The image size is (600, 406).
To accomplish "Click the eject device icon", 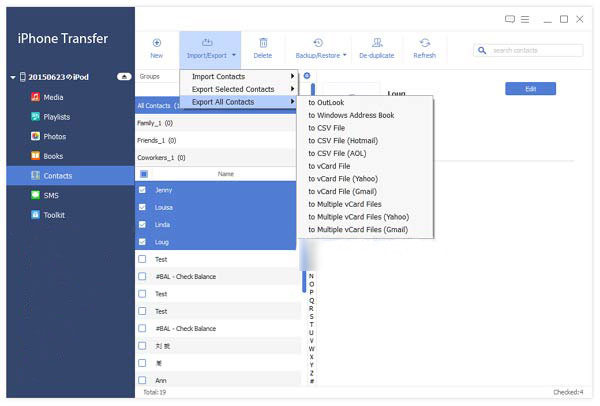I will point(124,77).
